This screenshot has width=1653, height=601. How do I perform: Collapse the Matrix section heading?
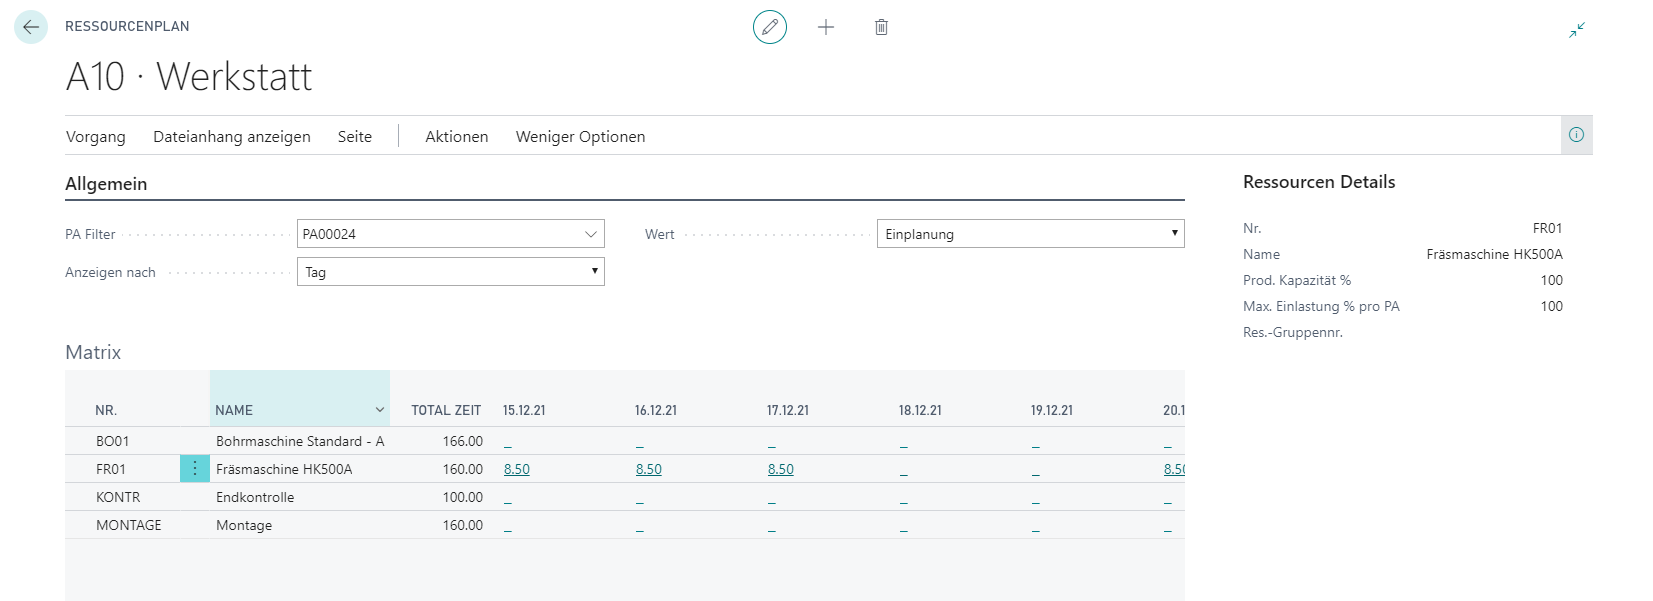point(93,352)
